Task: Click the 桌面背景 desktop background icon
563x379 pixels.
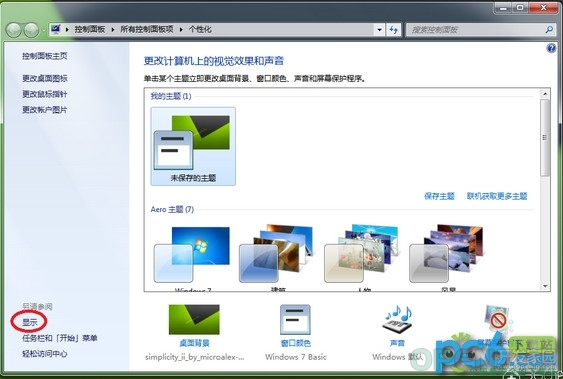Action: tap(194, 319)
